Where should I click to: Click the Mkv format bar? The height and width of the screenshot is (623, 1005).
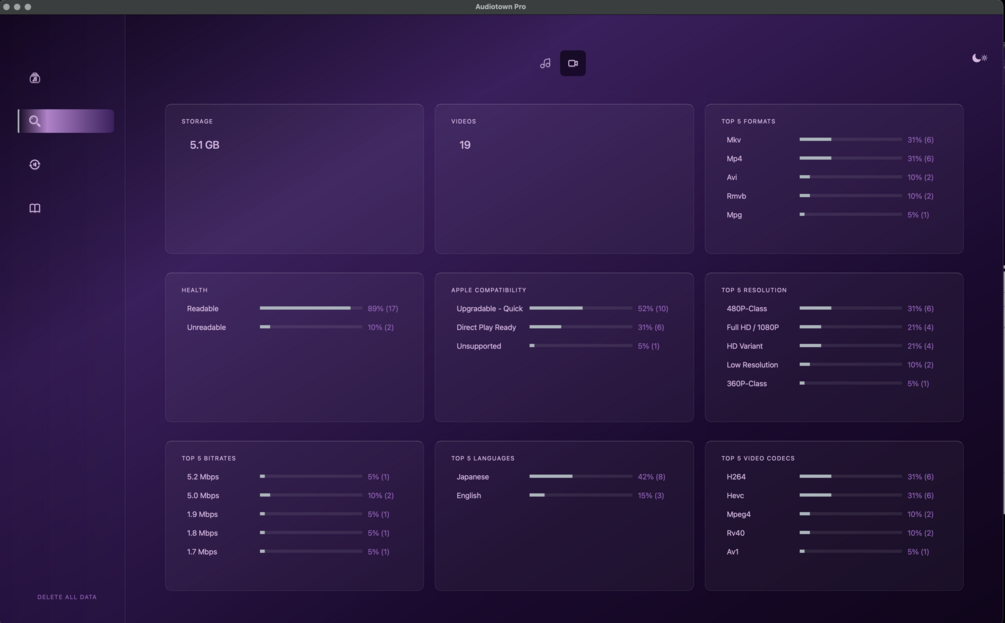[851, 139]
